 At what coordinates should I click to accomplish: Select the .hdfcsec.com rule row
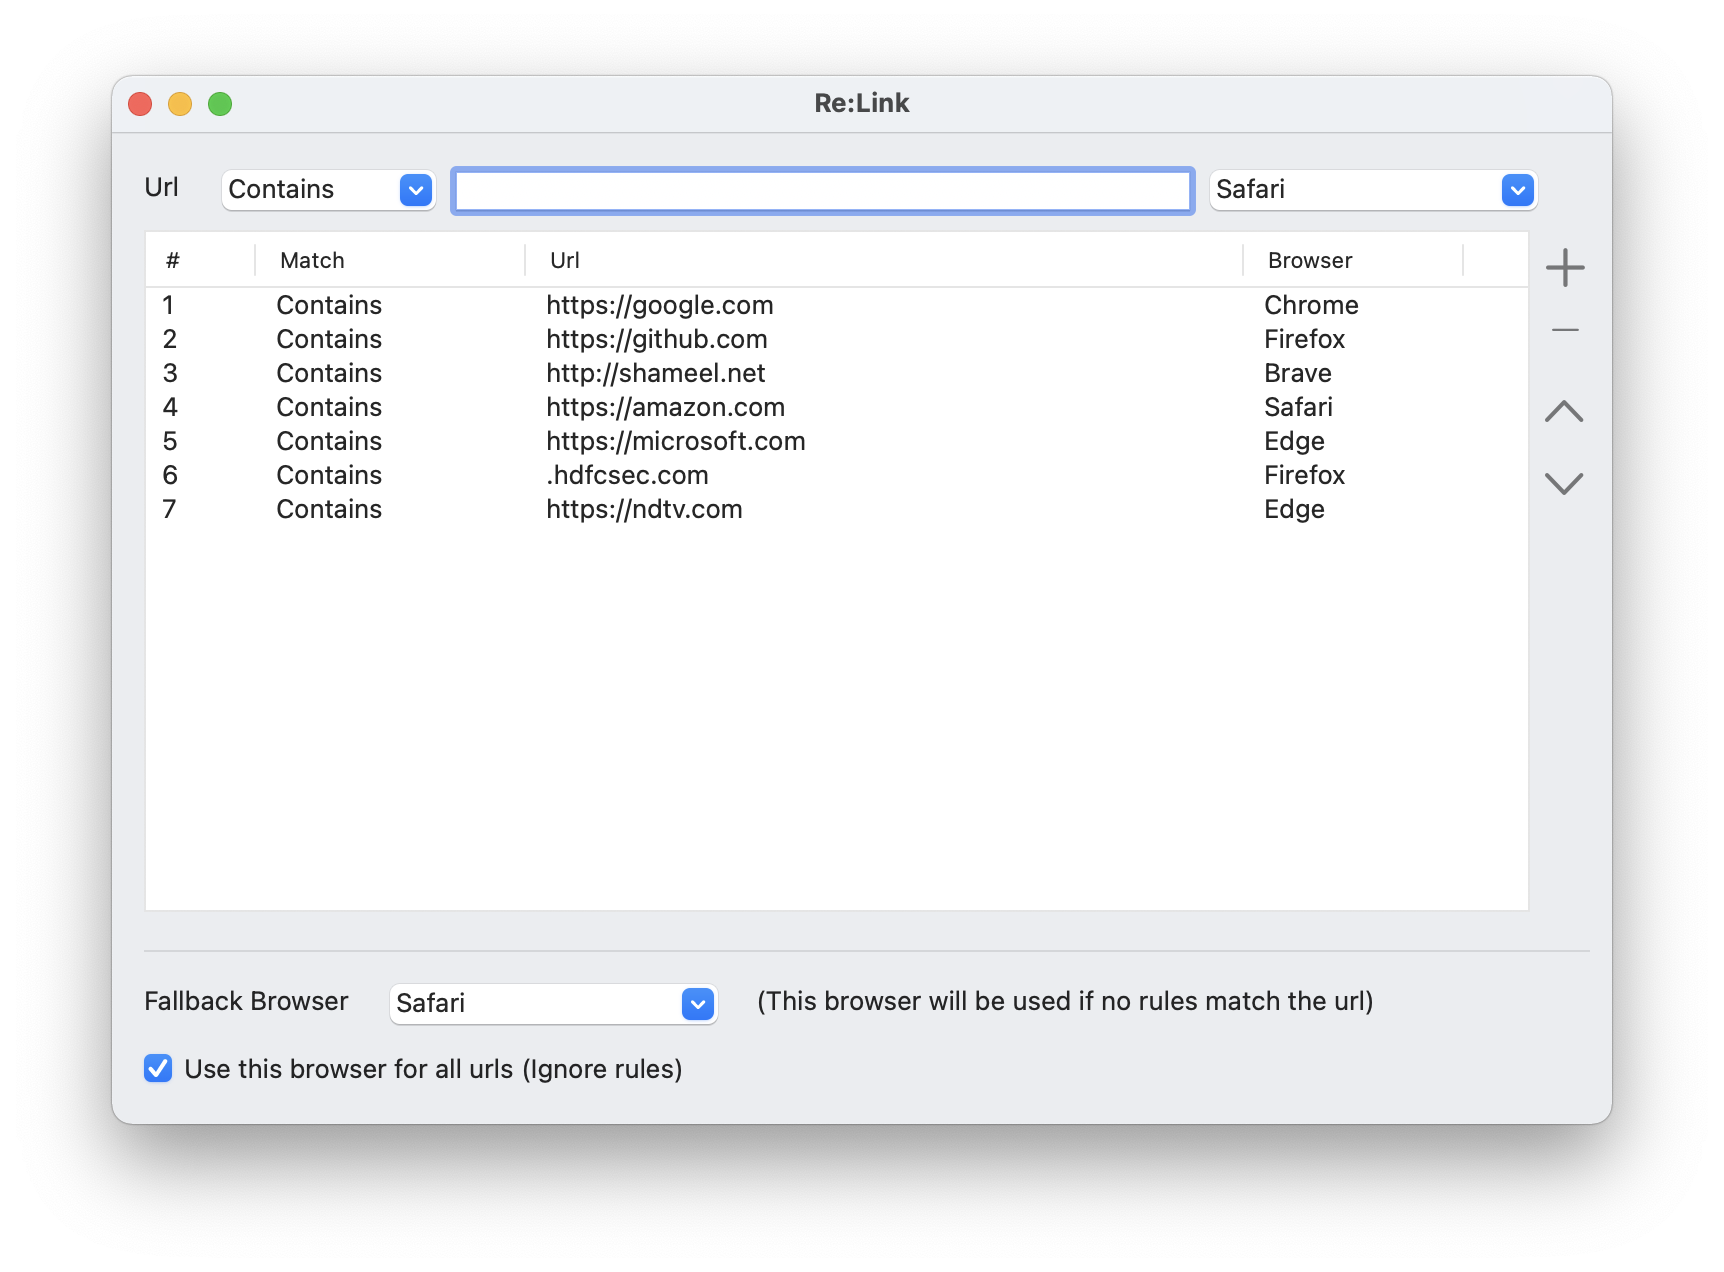pos(627,475)
